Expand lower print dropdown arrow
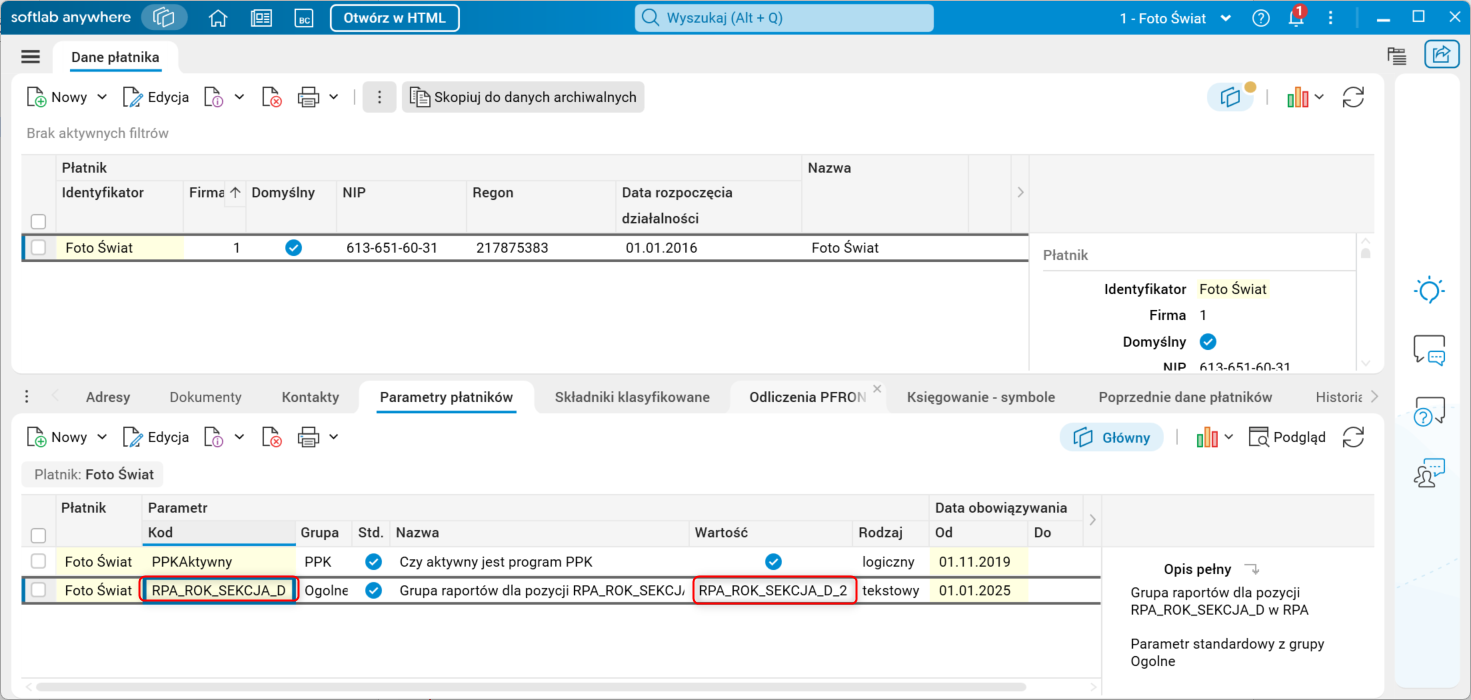Viewport: 1471px width, 700px height. 334,437
